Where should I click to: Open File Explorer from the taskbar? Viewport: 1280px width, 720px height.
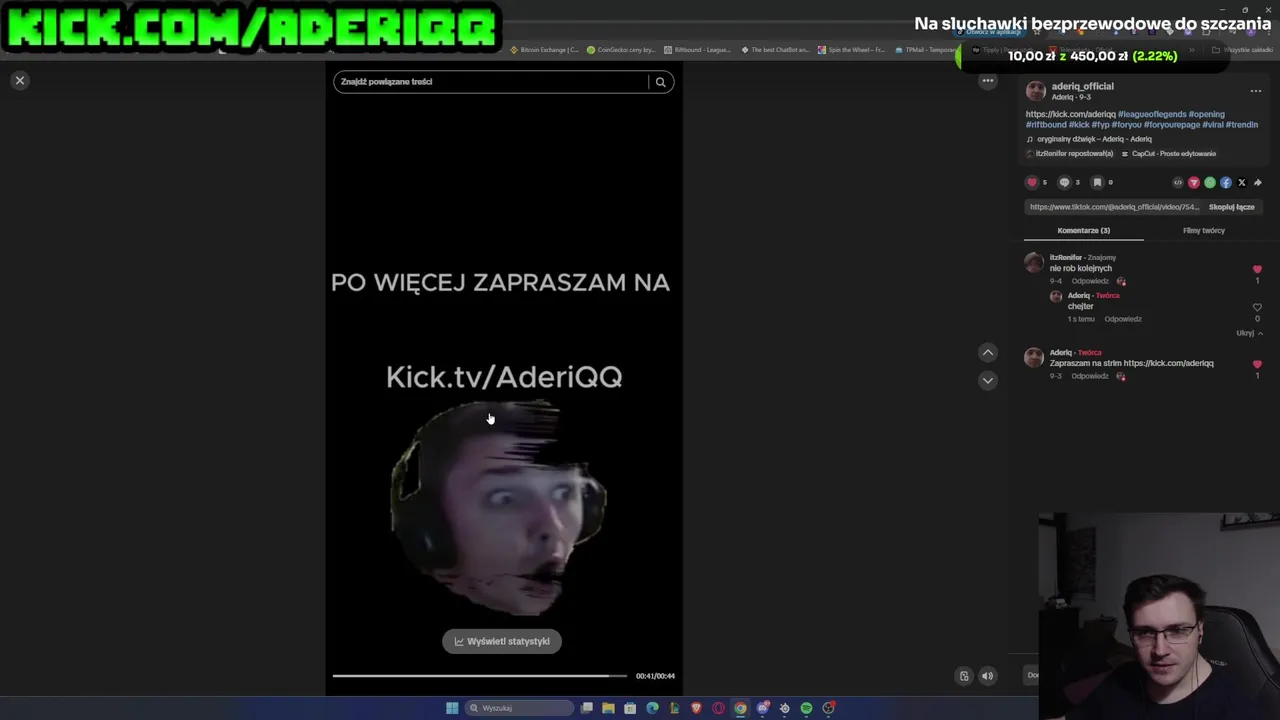click(x=608, y=708)
